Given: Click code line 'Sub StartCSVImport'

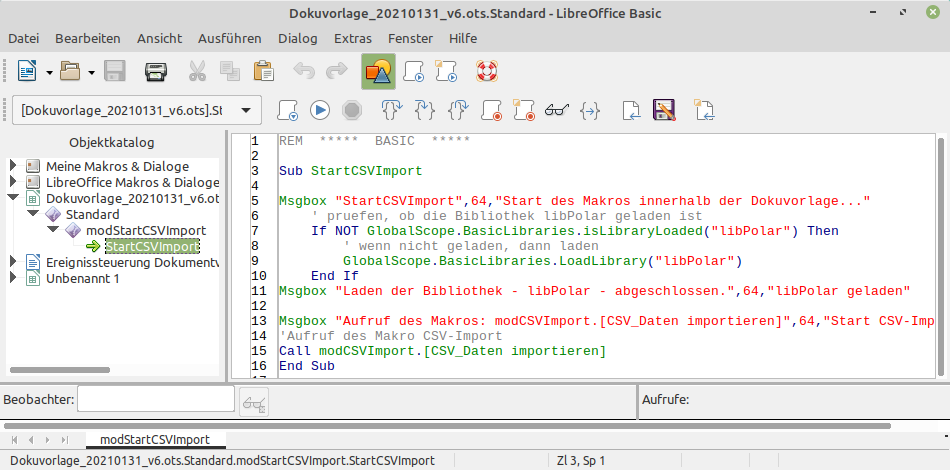Looking at the screenshot, I should coord(350,171).
